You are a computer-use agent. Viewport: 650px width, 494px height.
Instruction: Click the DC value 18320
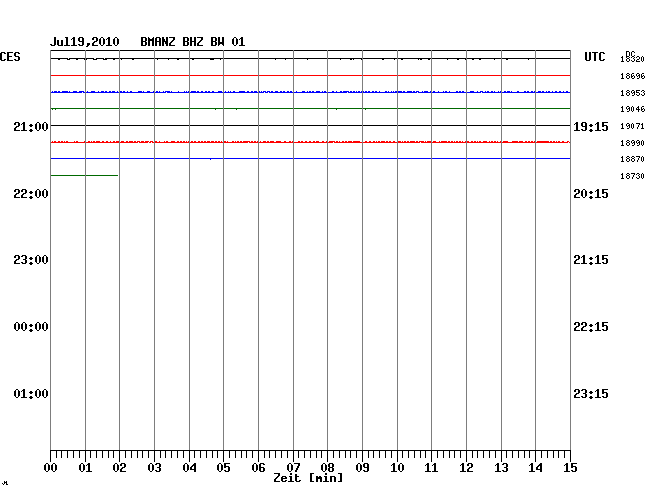point(633,59)
